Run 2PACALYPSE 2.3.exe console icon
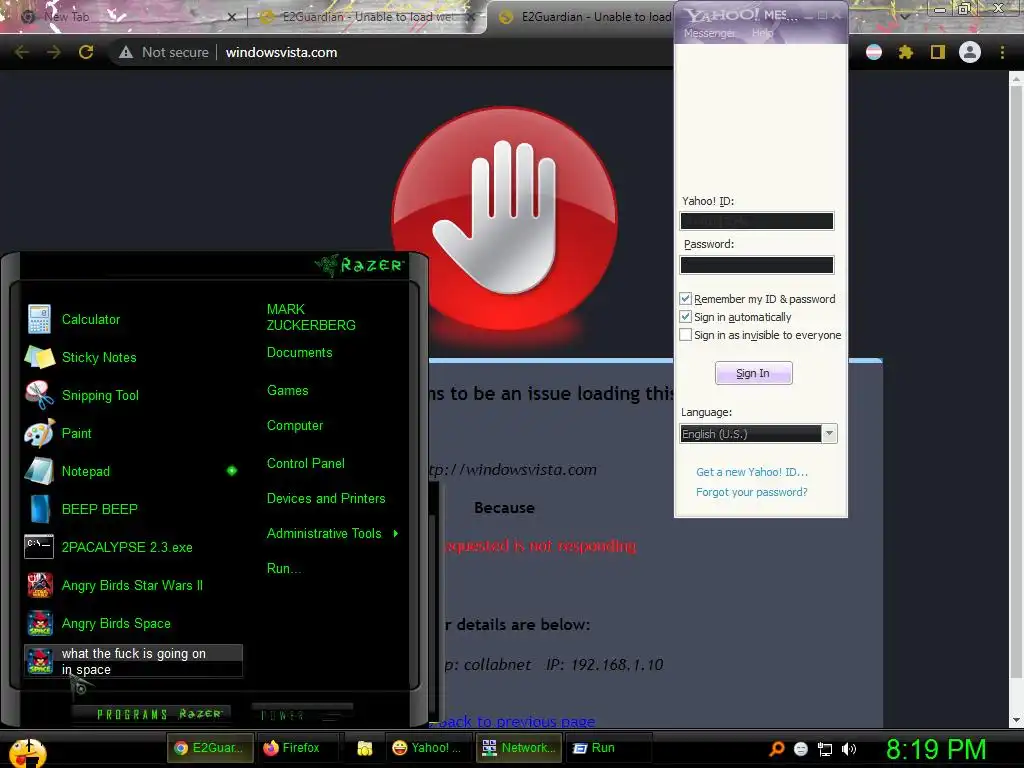 click(x=39, y=547)
